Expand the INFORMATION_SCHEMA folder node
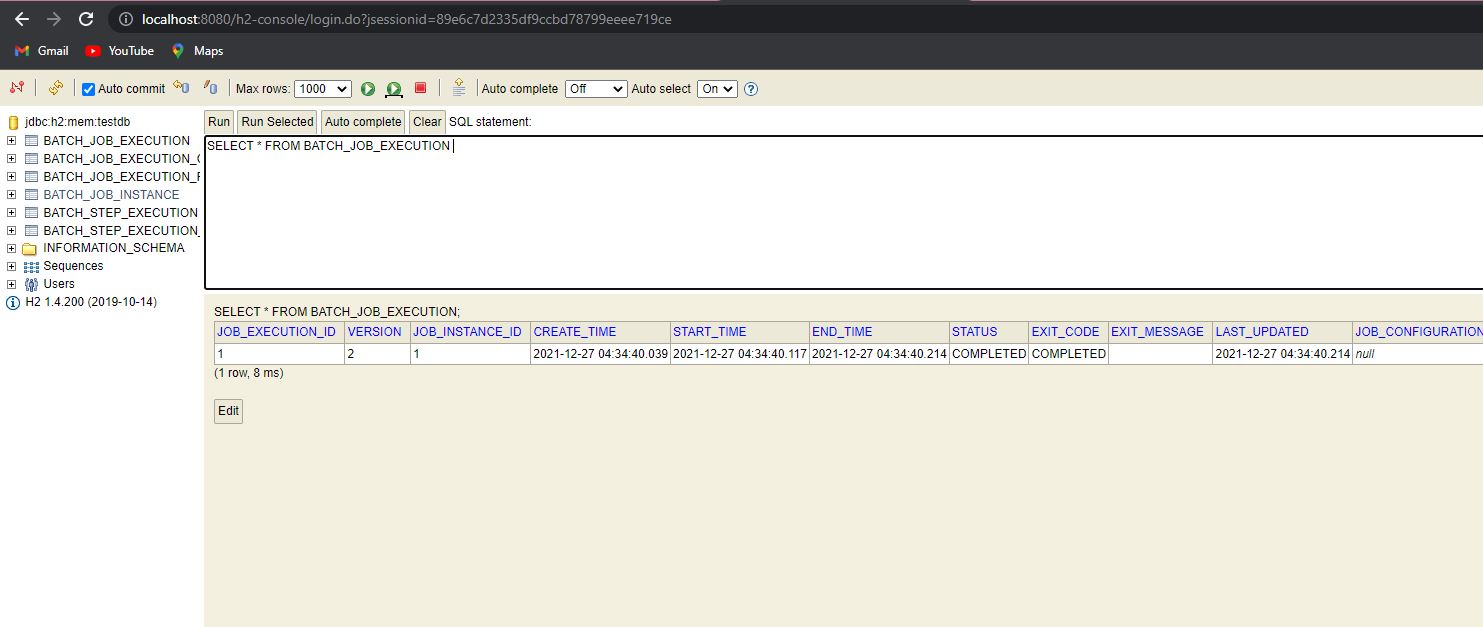The image size is (1483, 627). (x=12, y=248)
